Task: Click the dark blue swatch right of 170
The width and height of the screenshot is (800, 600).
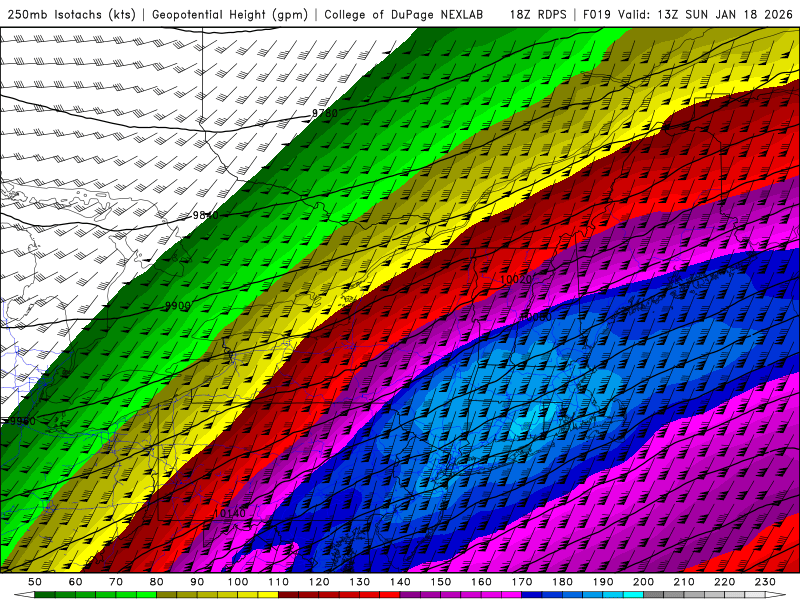Action: pos(532,595)
